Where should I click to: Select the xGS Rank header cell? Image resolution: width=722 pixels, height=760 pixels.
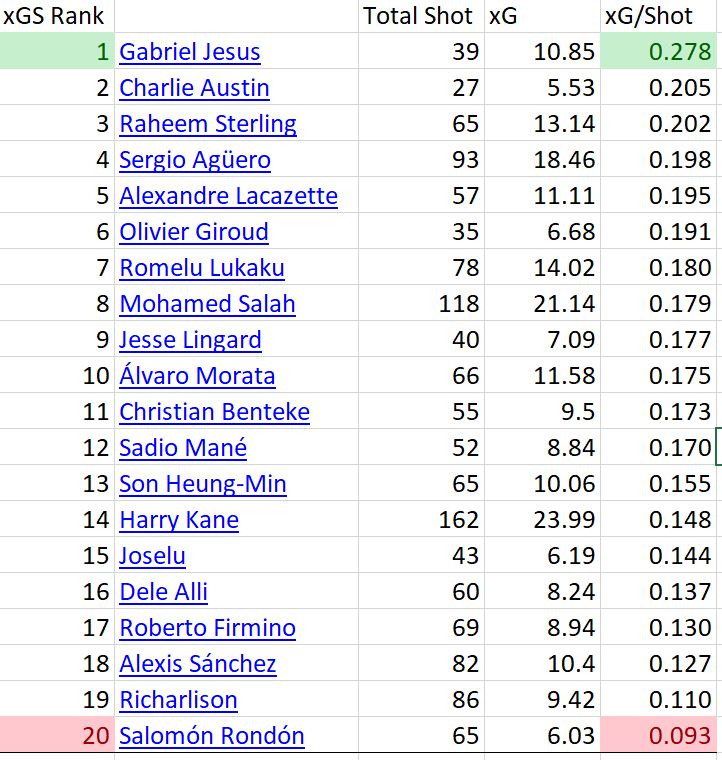click(57, 16)
